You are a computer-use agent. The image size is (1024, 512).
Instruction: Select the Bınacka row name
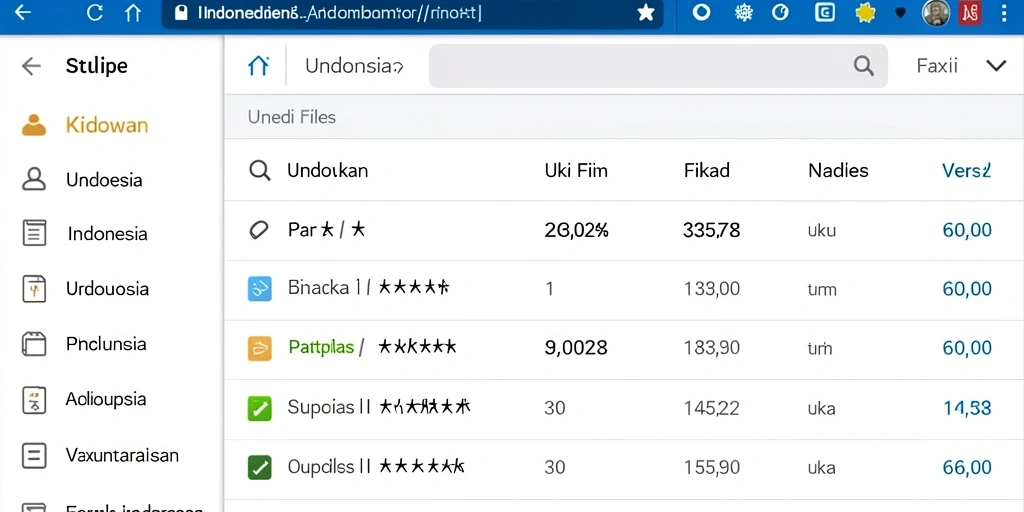point(319,287)
